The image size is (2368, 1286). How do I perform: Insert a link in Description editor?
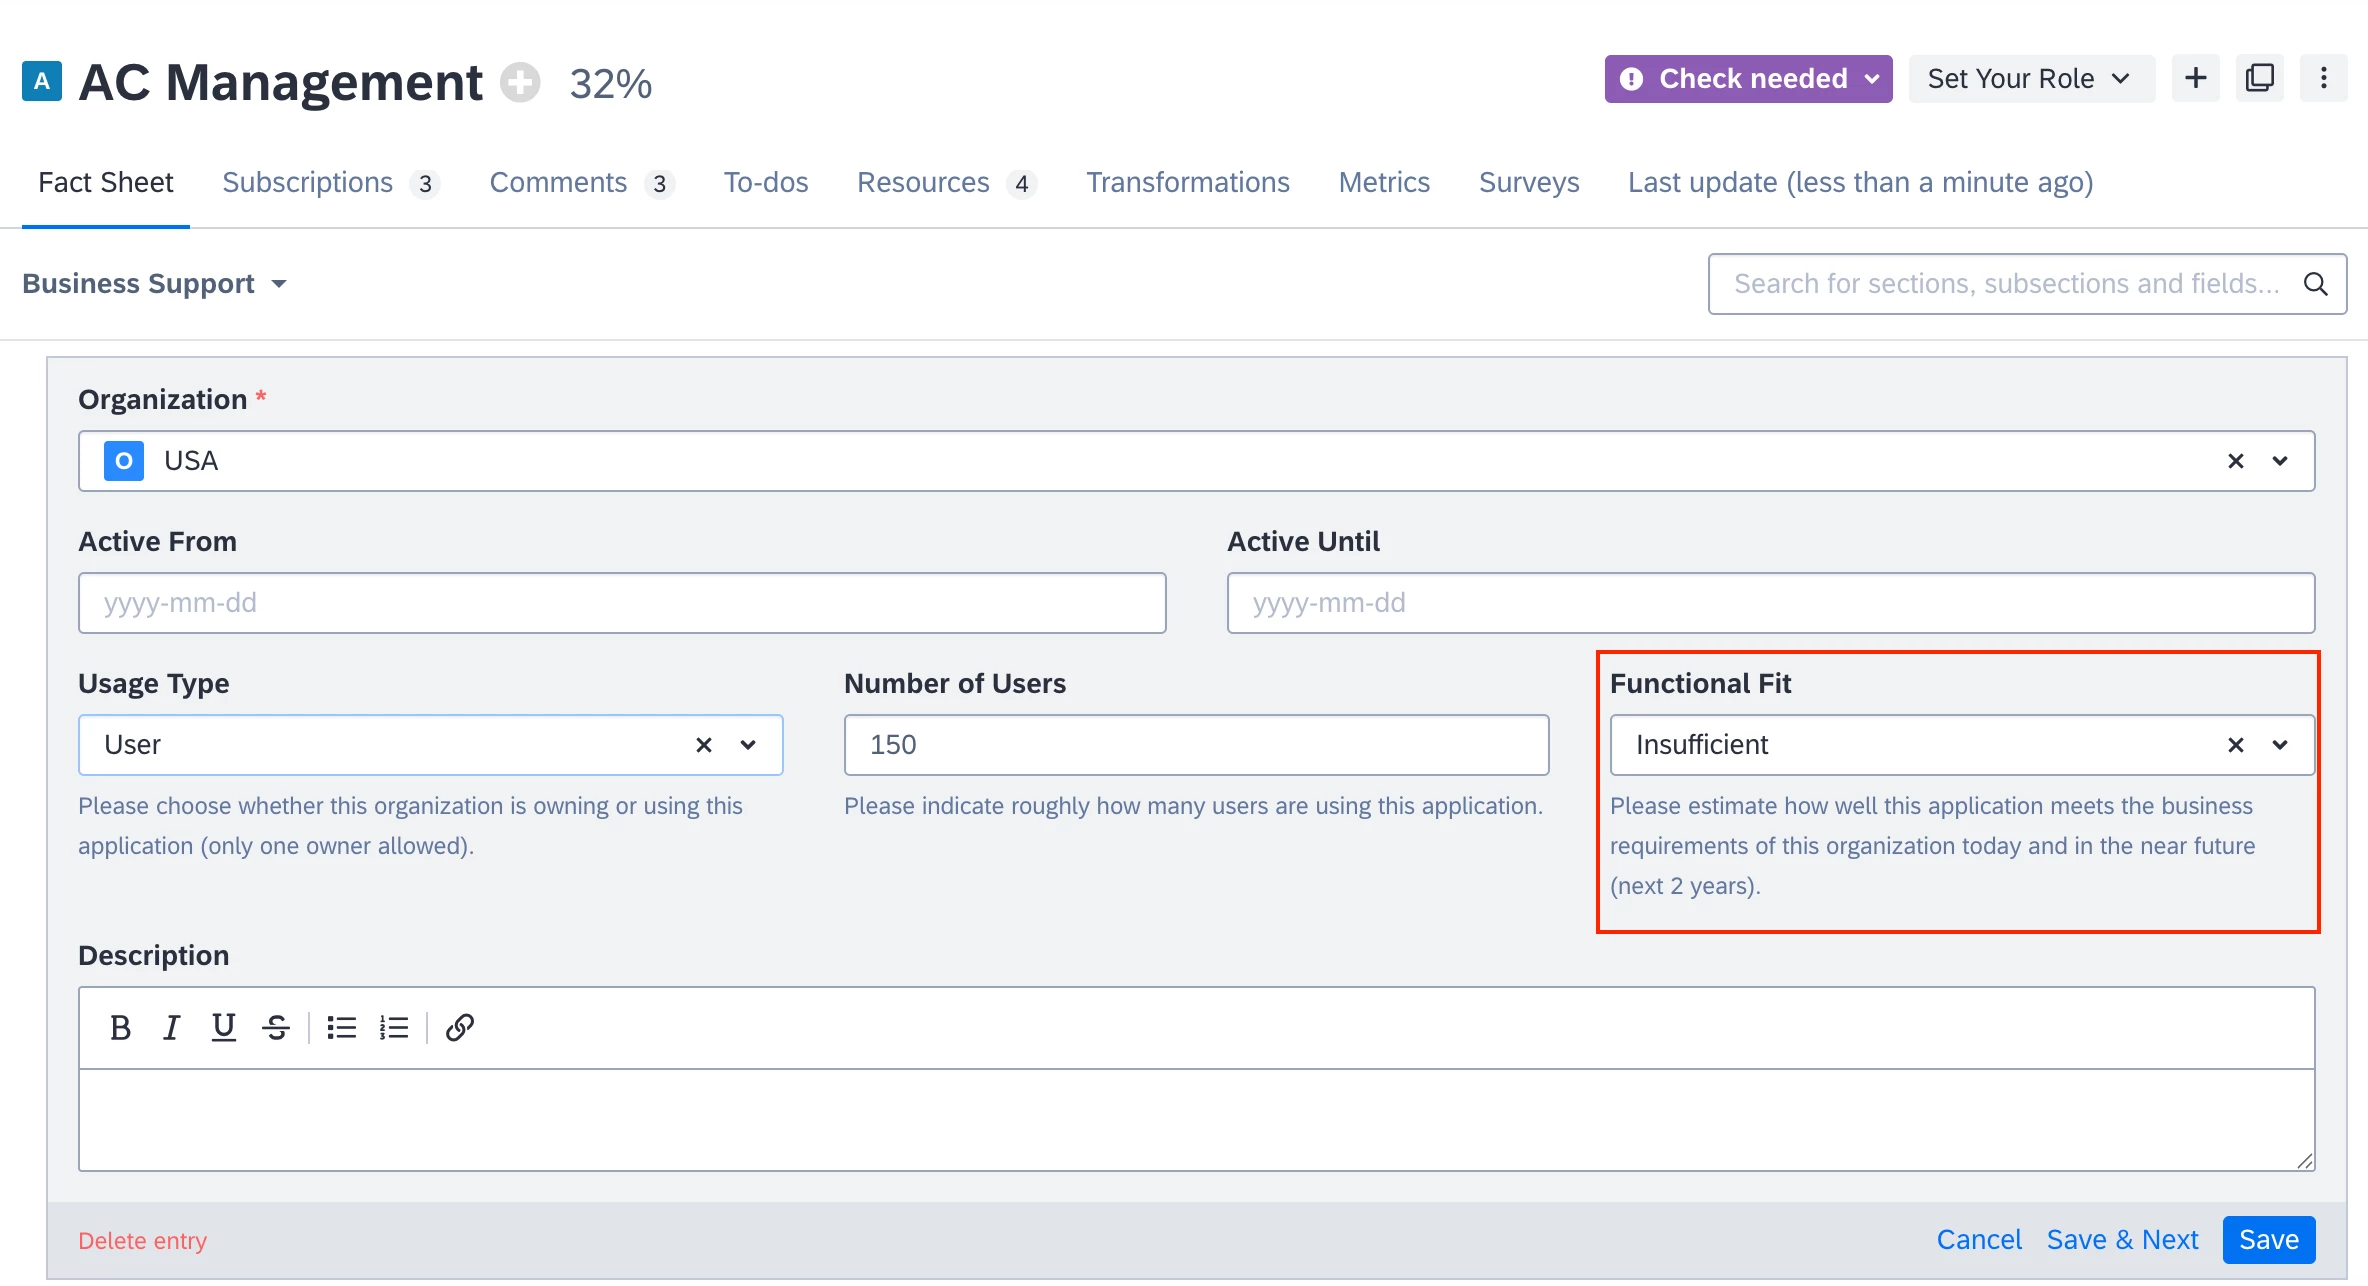point(459,1027)
